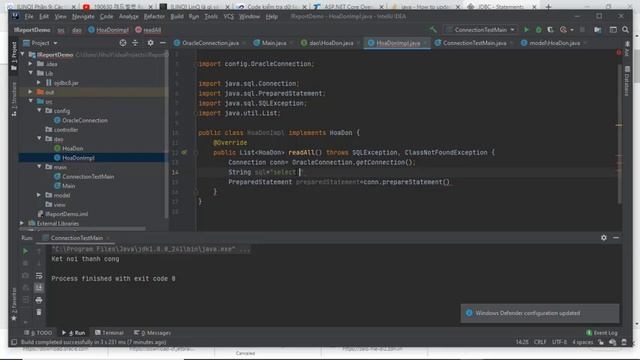Click the Windows Defender configuration updated notification
This screenshot has width=640, height=360.
[x=540, y=313]
